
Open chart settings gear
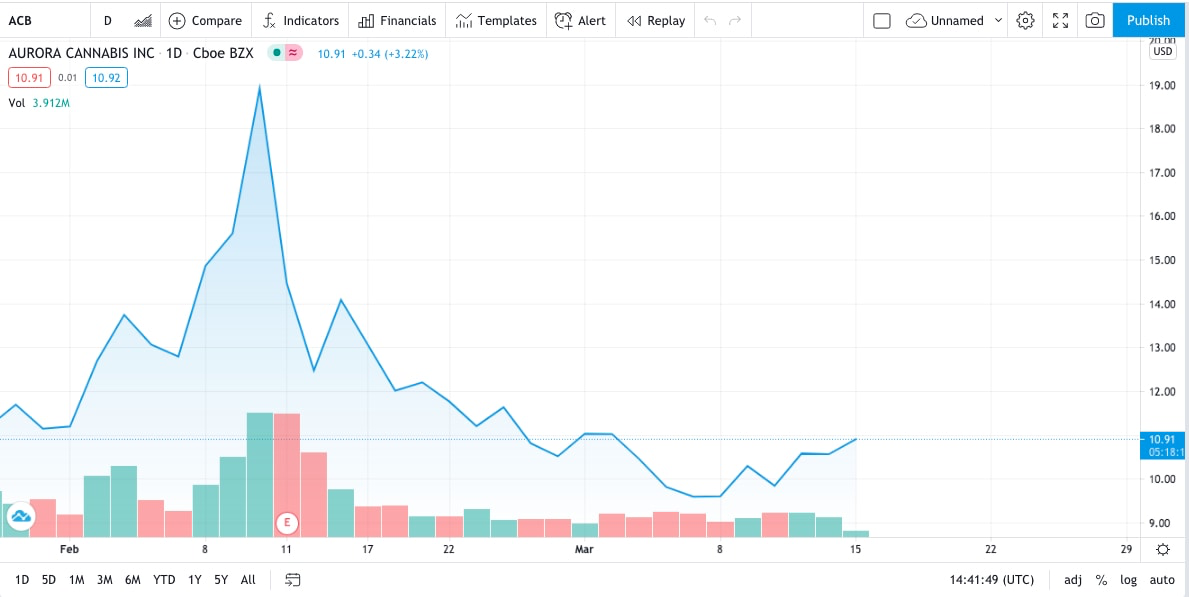click(x=1025, y=20)
